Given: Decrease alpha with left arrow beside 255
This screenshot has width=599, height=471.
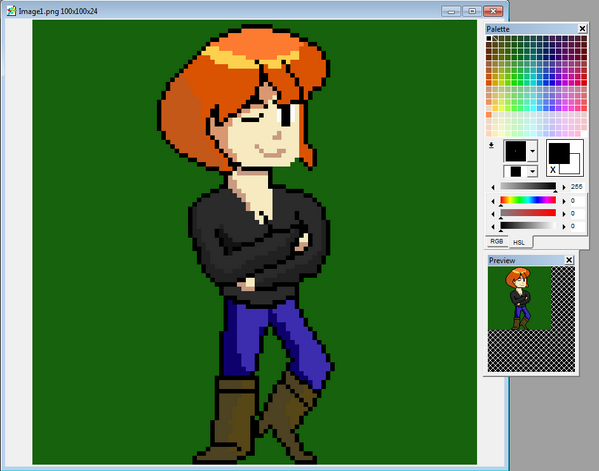Looking at the screenshot, I should [x=493, y=187].
